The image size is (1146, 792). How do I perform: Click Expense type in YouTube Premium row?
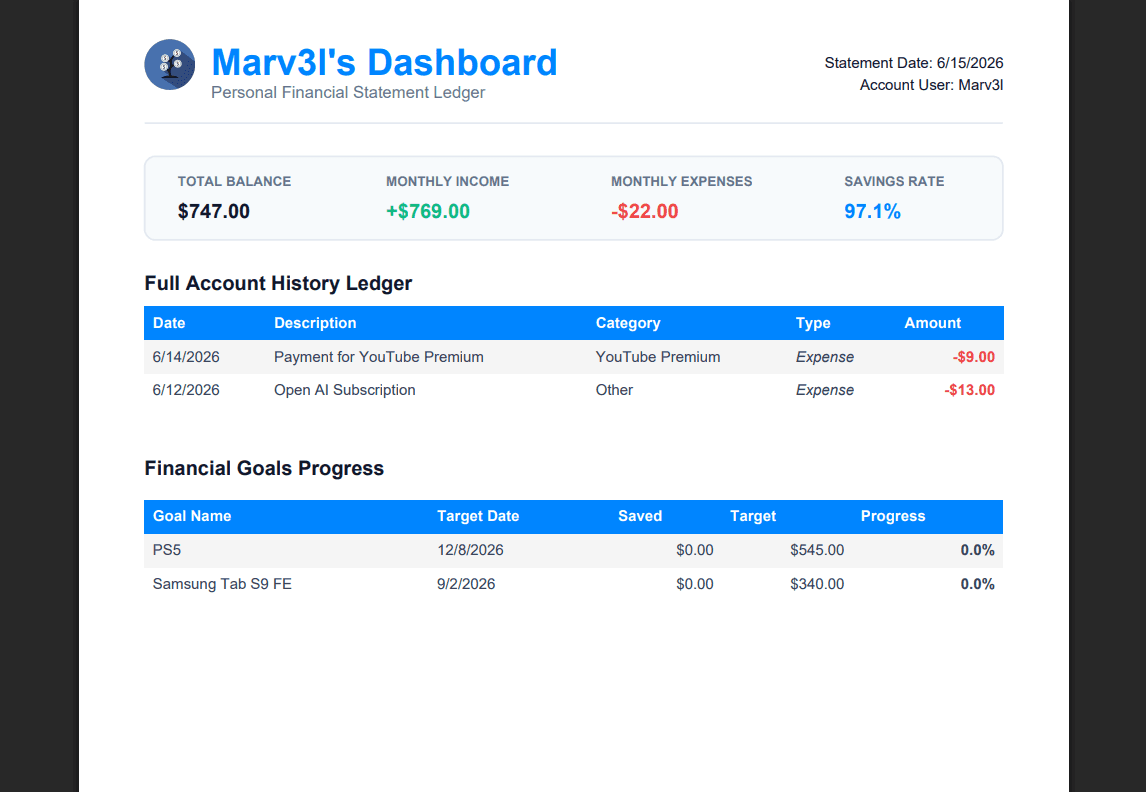click(824, 357)
